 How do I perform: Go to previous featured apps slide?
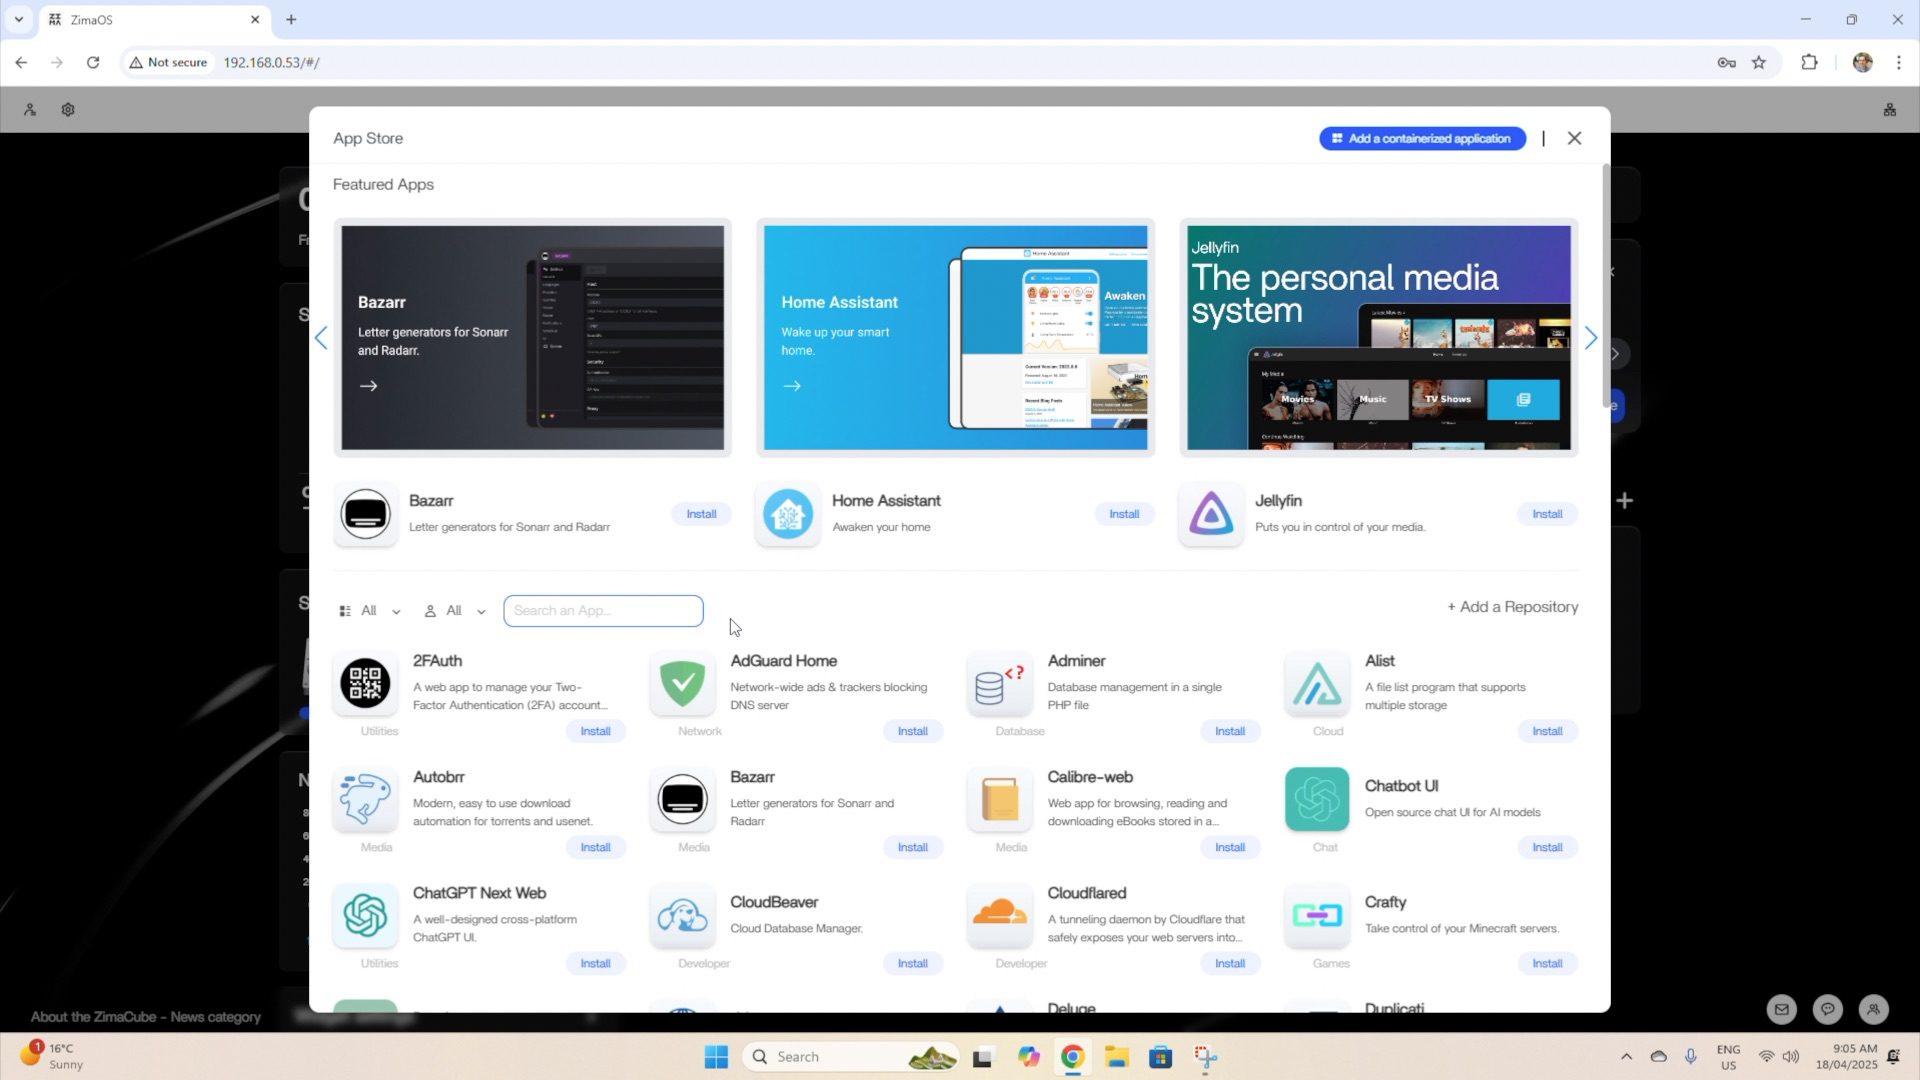click(x=321, y=338)
